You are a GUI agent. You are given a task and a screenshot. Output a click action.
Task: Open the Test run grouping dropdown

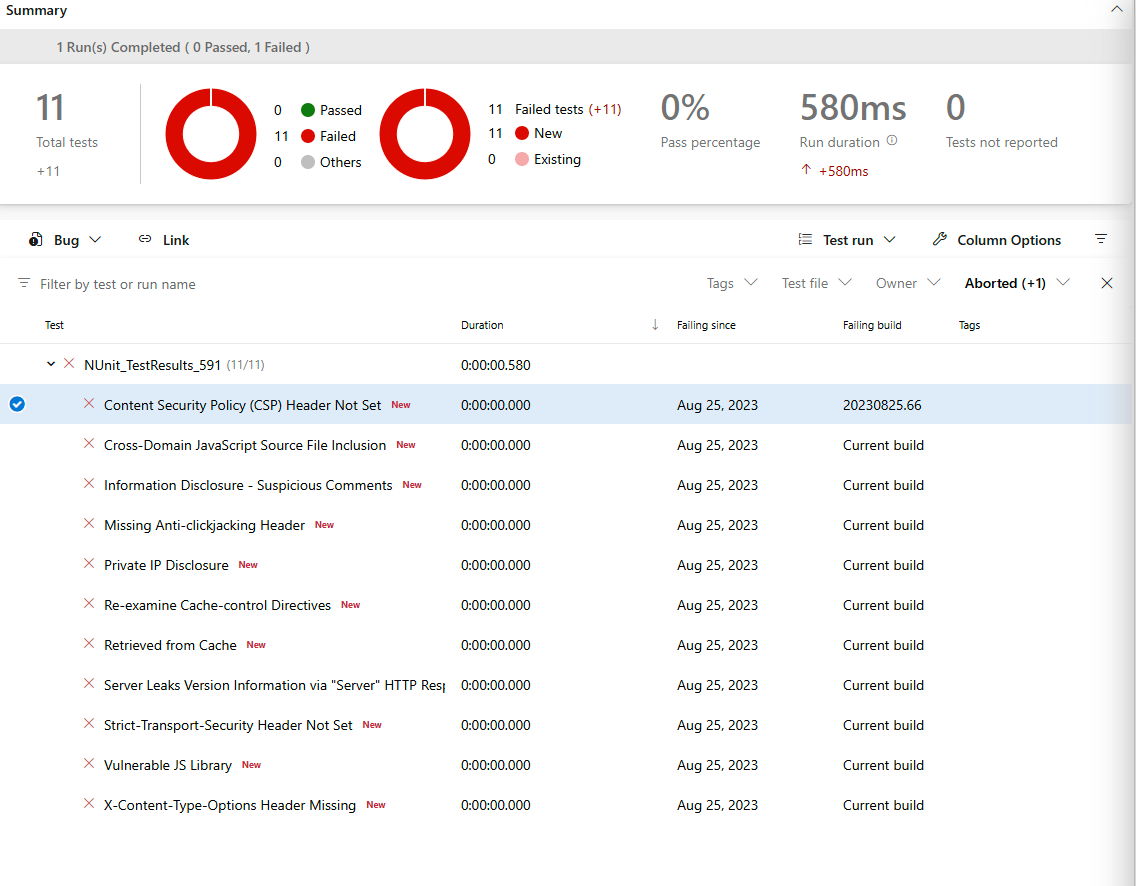pos(847,240)
